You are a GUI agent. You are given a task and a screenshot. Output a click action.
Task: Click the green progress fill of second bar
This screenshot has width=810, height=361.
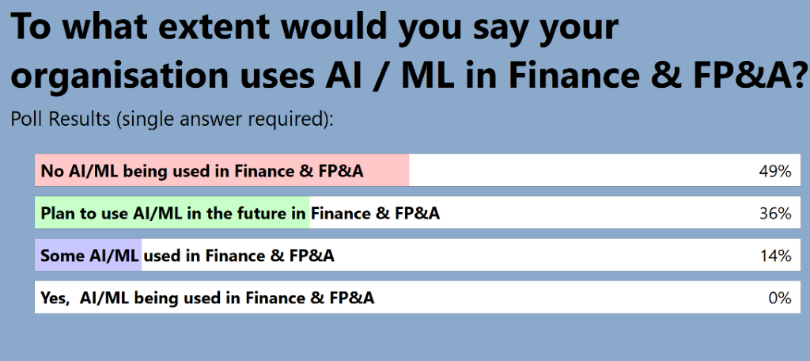click(173, 212)
